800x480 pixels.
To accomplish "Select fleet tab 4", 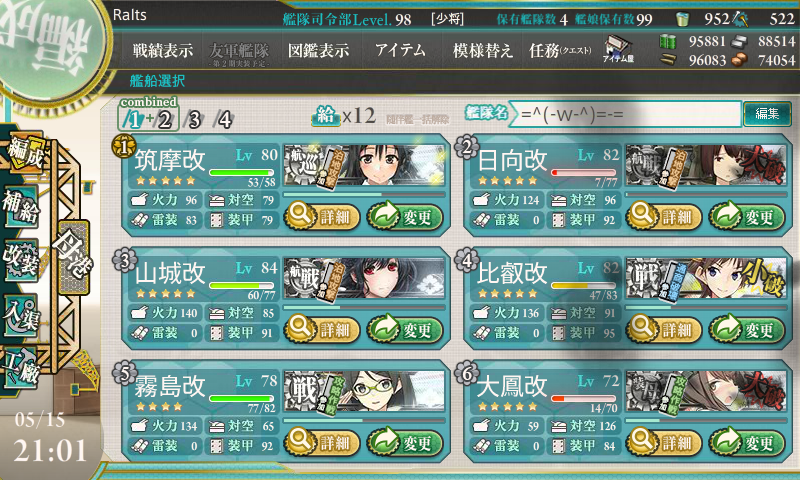I will coord(224,120).
